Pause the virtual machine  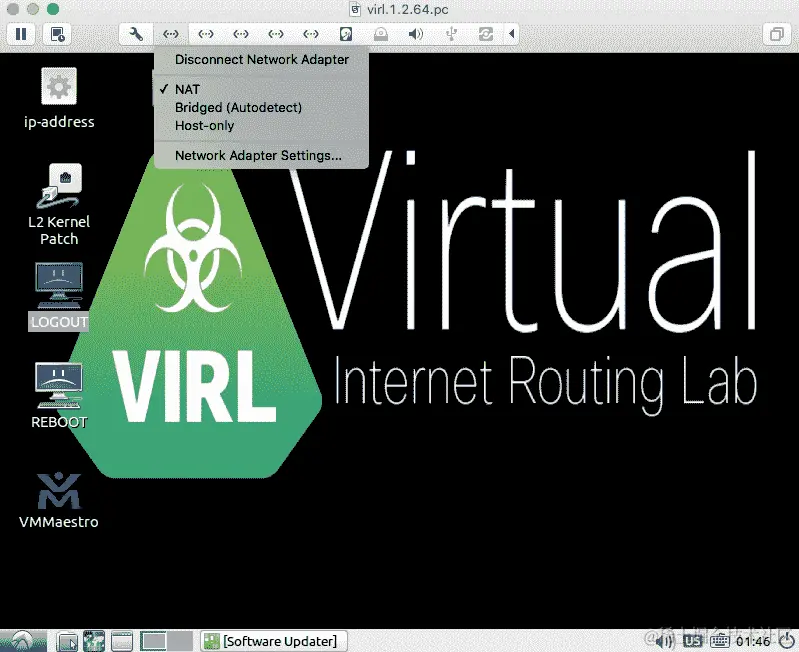tap(21, 34)
